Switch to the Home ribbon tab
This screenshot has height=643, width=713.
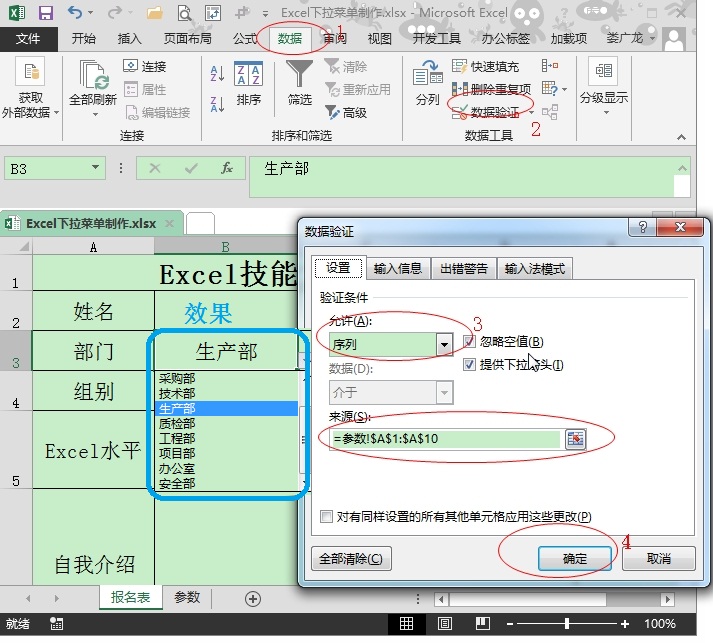(83, 39)
